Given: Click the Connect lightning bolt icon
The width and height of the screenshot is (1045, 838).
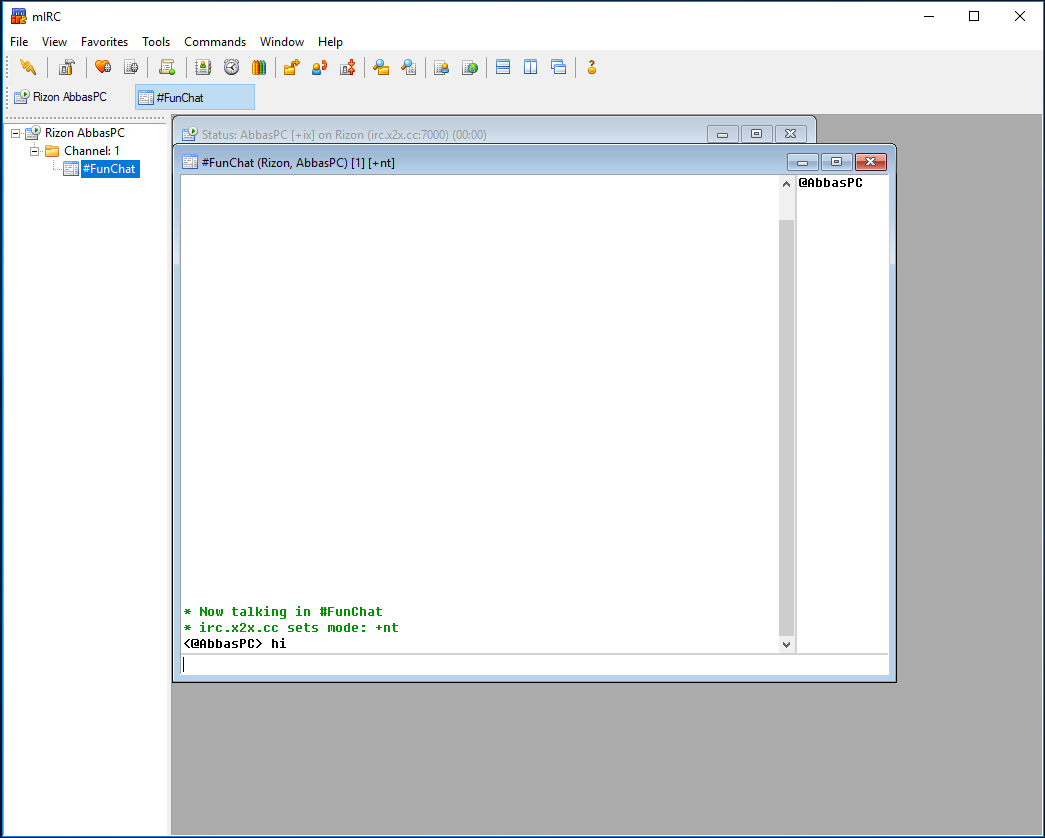Looking at the screenshot, I should click(x=27, y=67).
